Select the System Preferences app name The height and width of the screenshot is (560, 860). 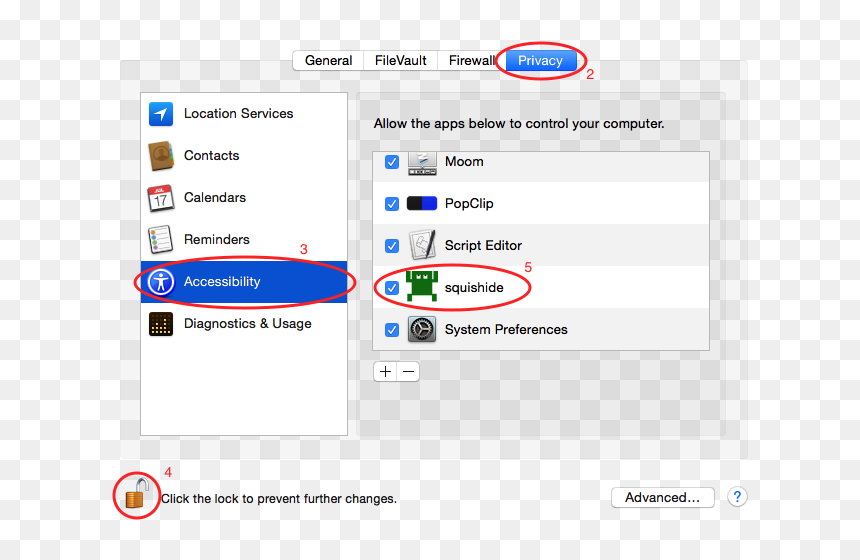click(506, 330)
